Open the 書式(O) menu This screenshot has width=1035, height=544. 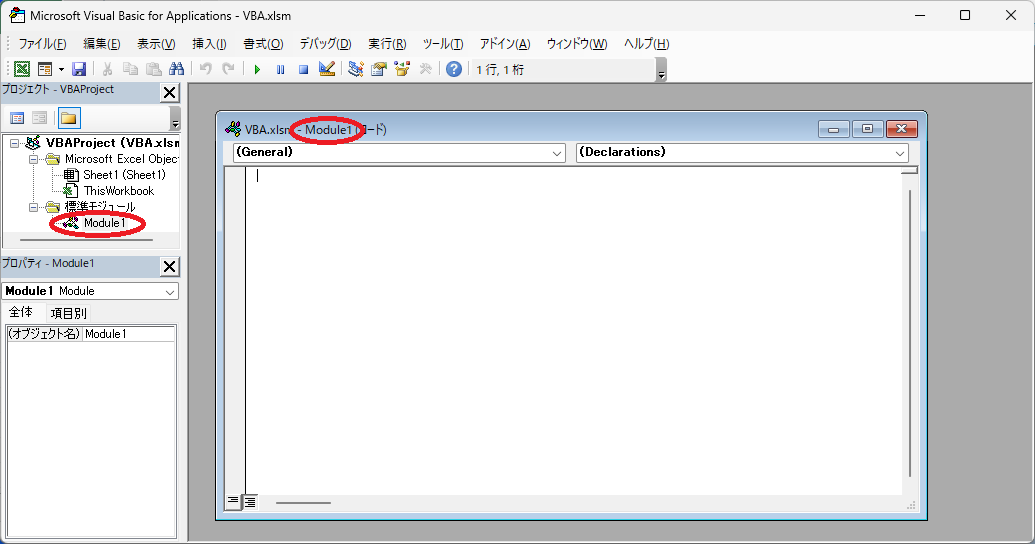click(x=263, y=44)
